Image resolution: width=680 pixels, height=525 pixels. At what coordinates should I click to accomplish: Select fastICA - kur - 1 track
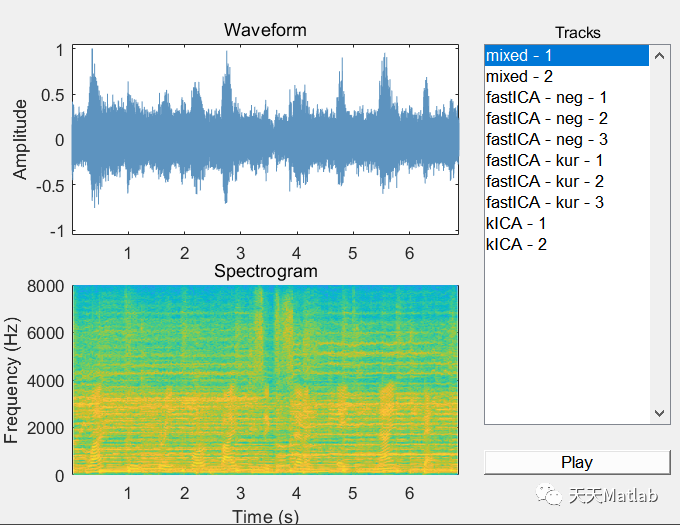click(566, 160)
